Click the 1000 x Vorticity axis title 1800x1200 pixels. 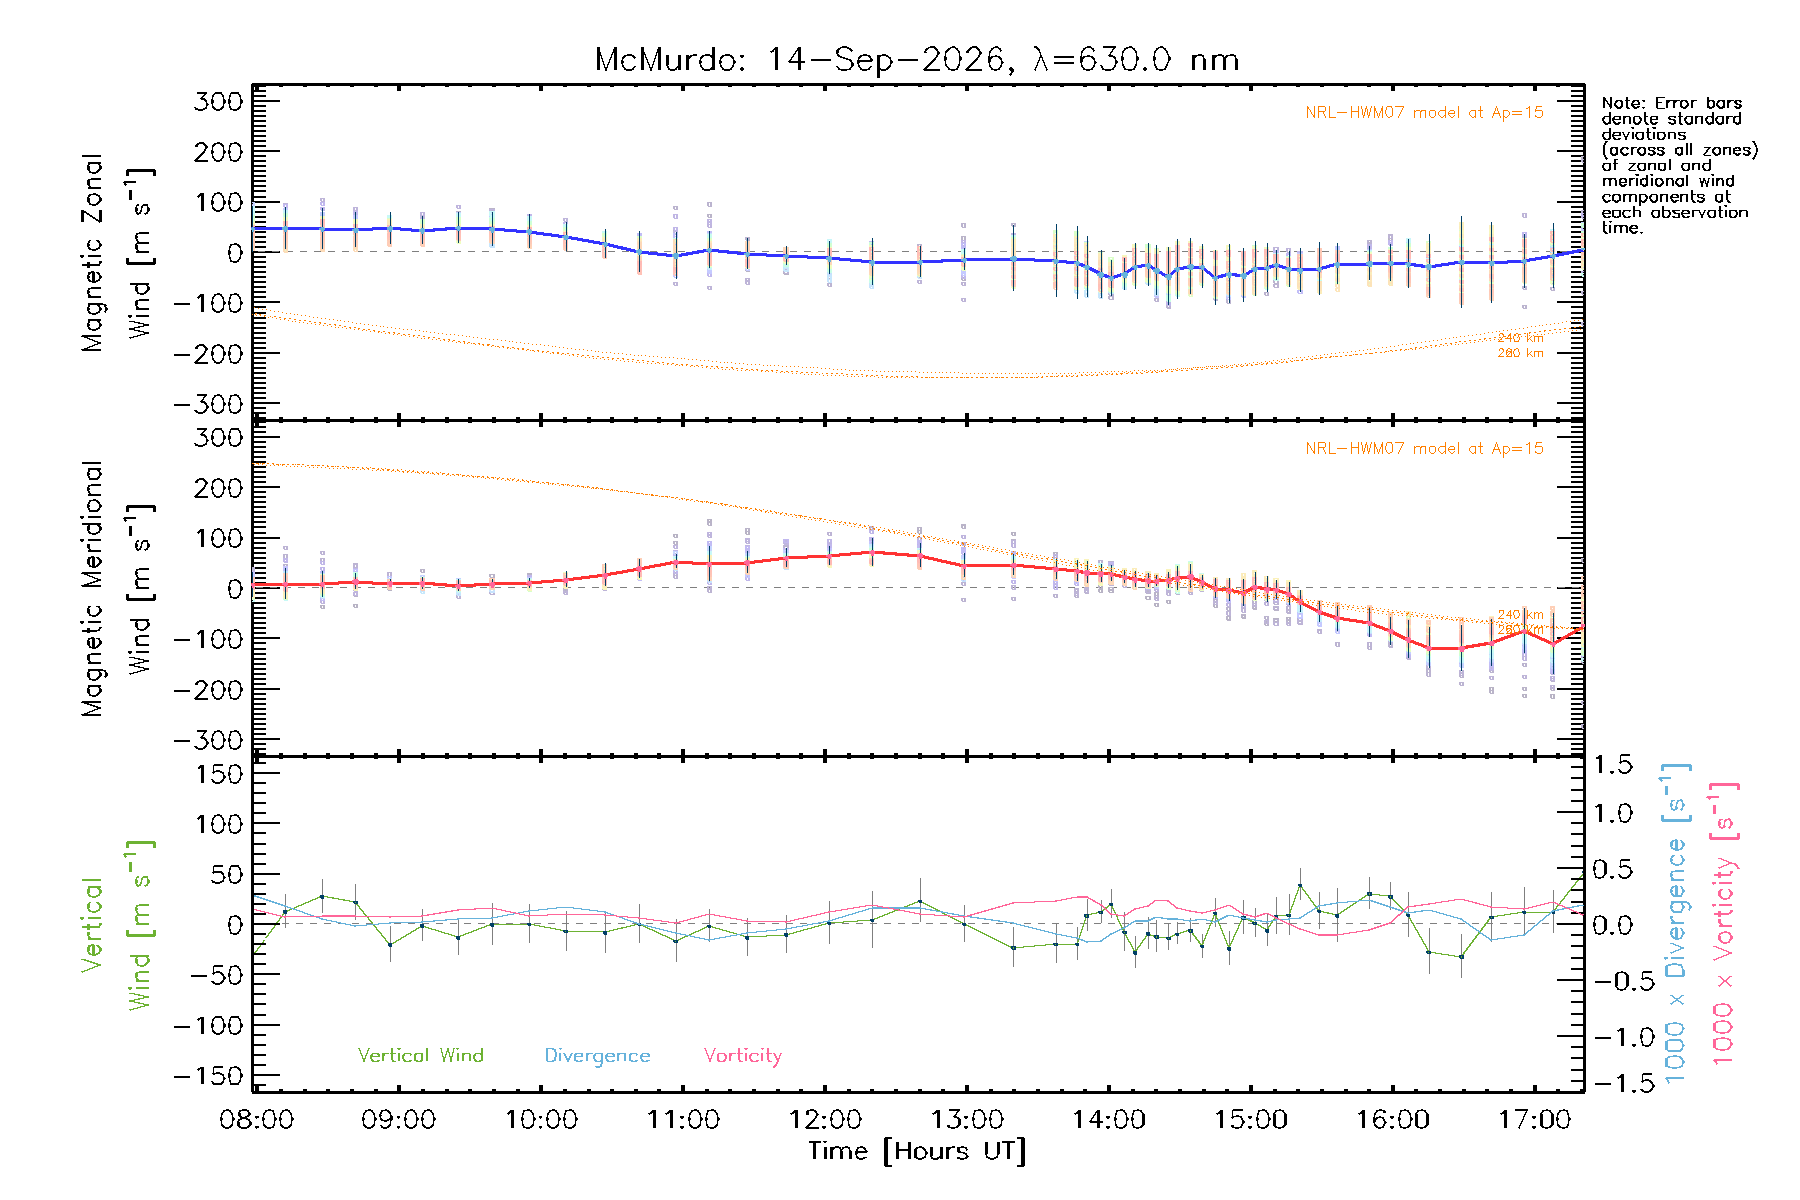coord(1724,922)
